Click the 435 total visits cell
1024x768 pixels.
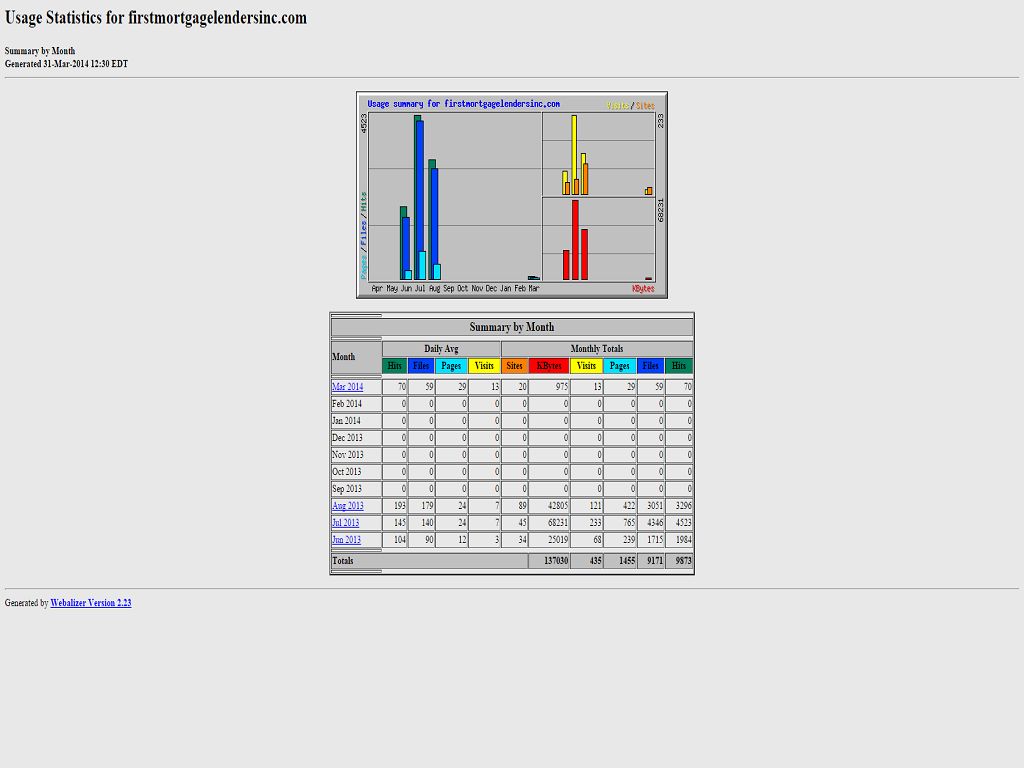click(x=586, y=560)
